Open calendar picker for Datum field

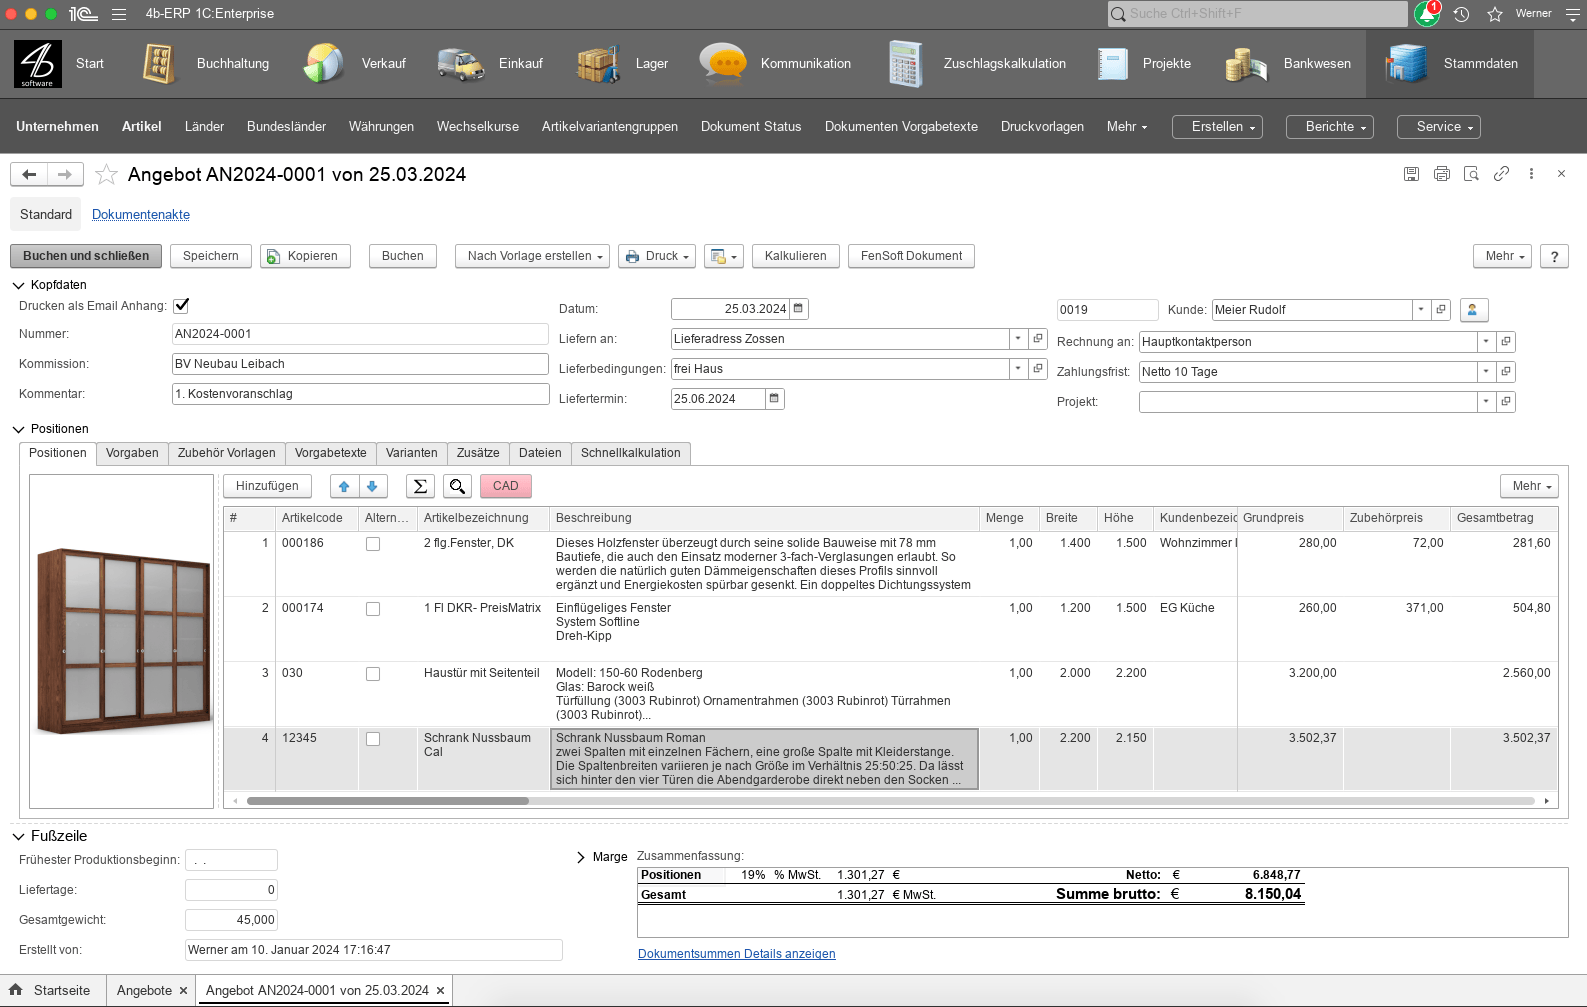(798, 309)
